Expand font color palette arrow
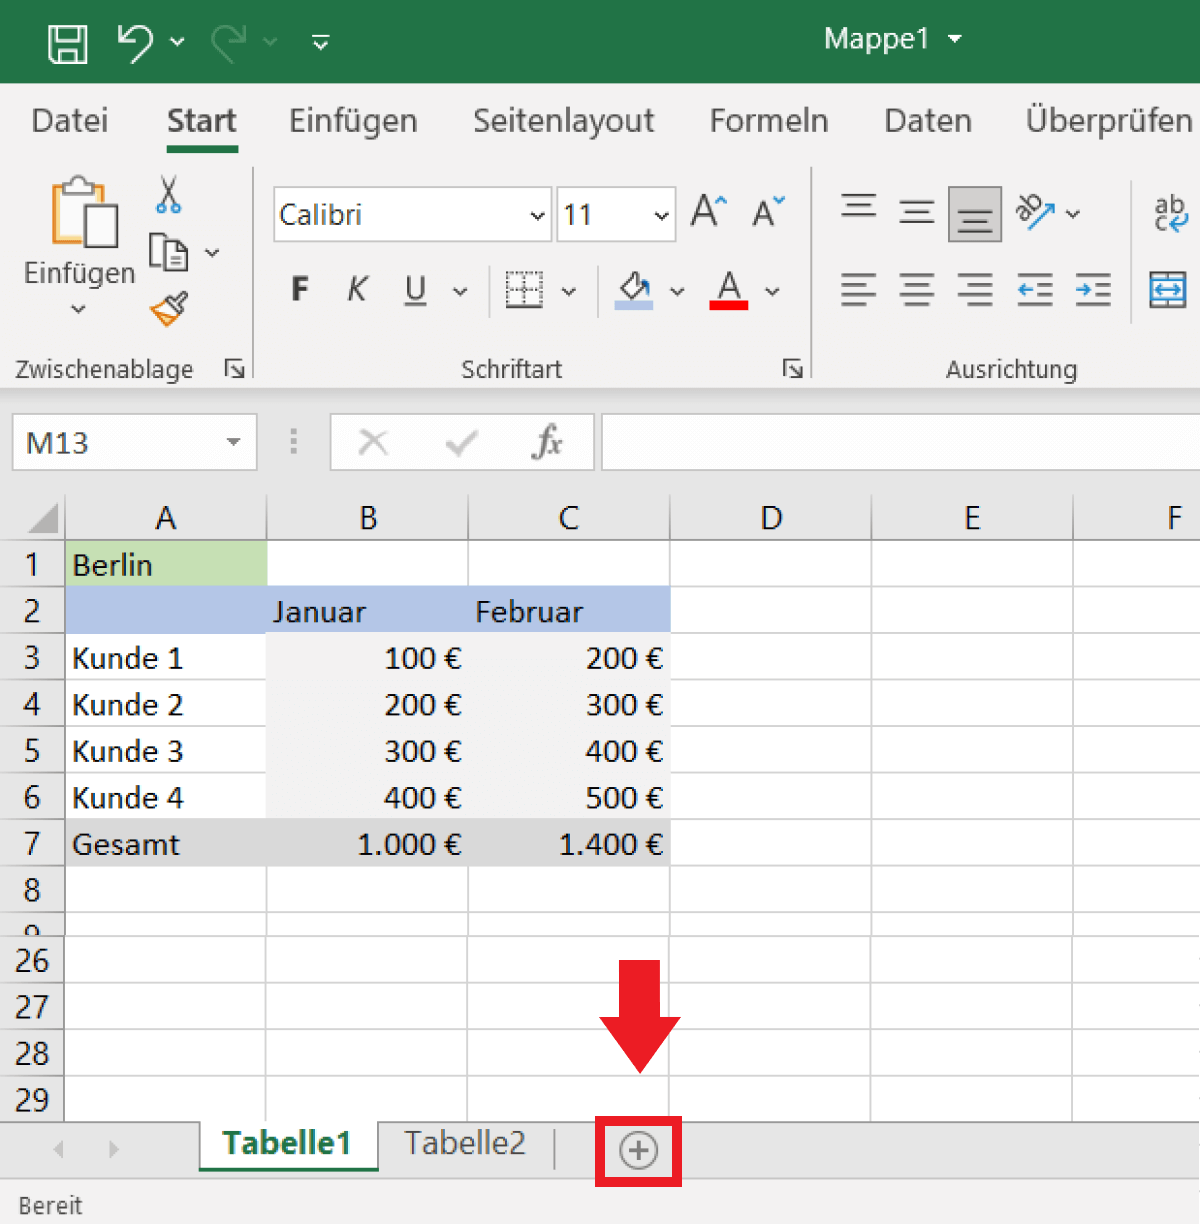This screenshot has width=1200, height=1224. pyautogui.click(x=772, y=292)
